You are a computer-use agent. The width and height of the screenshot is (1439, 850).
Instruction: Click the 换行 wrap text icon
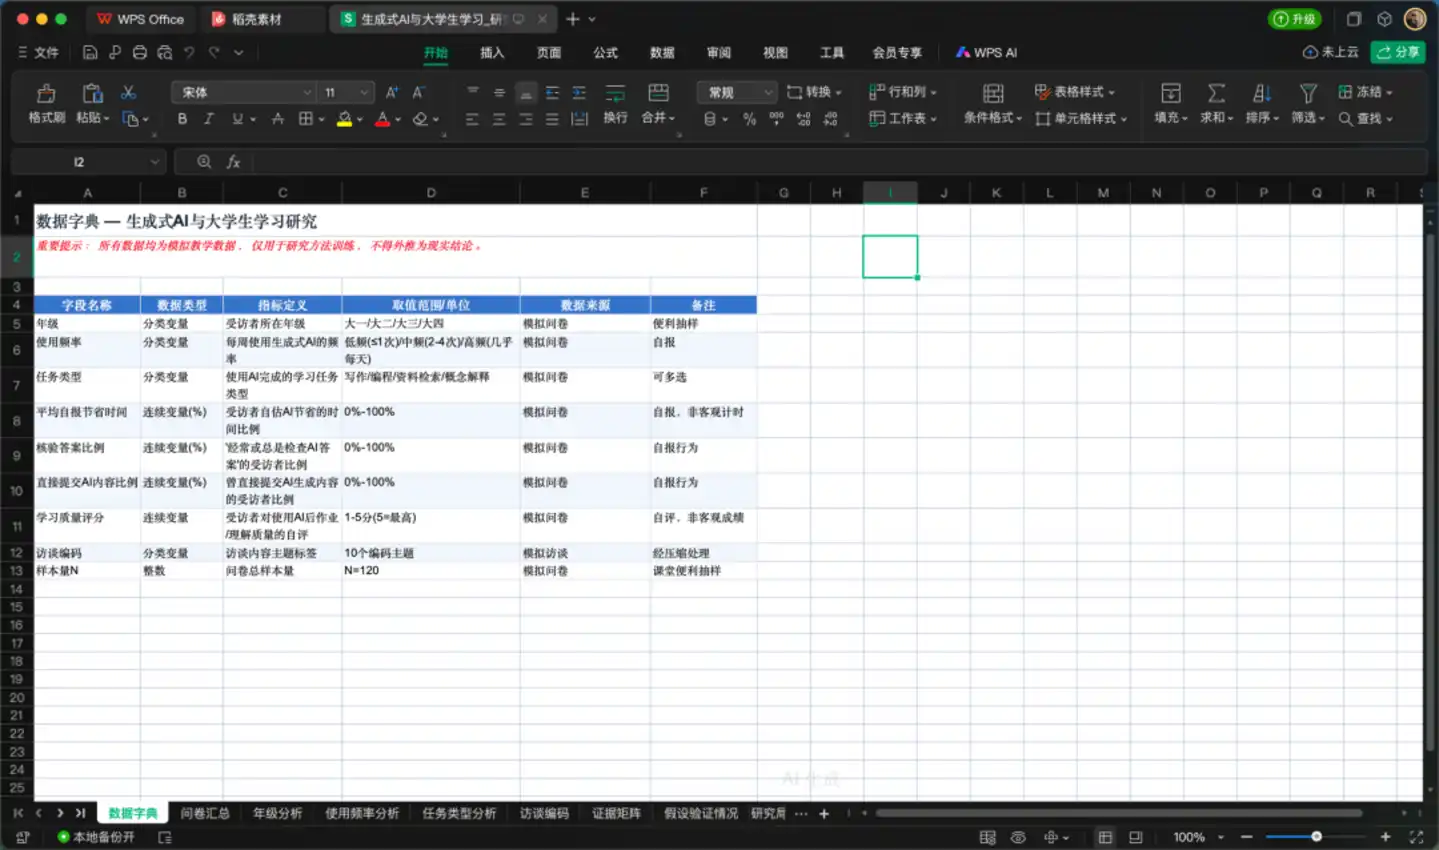(615, 94)
